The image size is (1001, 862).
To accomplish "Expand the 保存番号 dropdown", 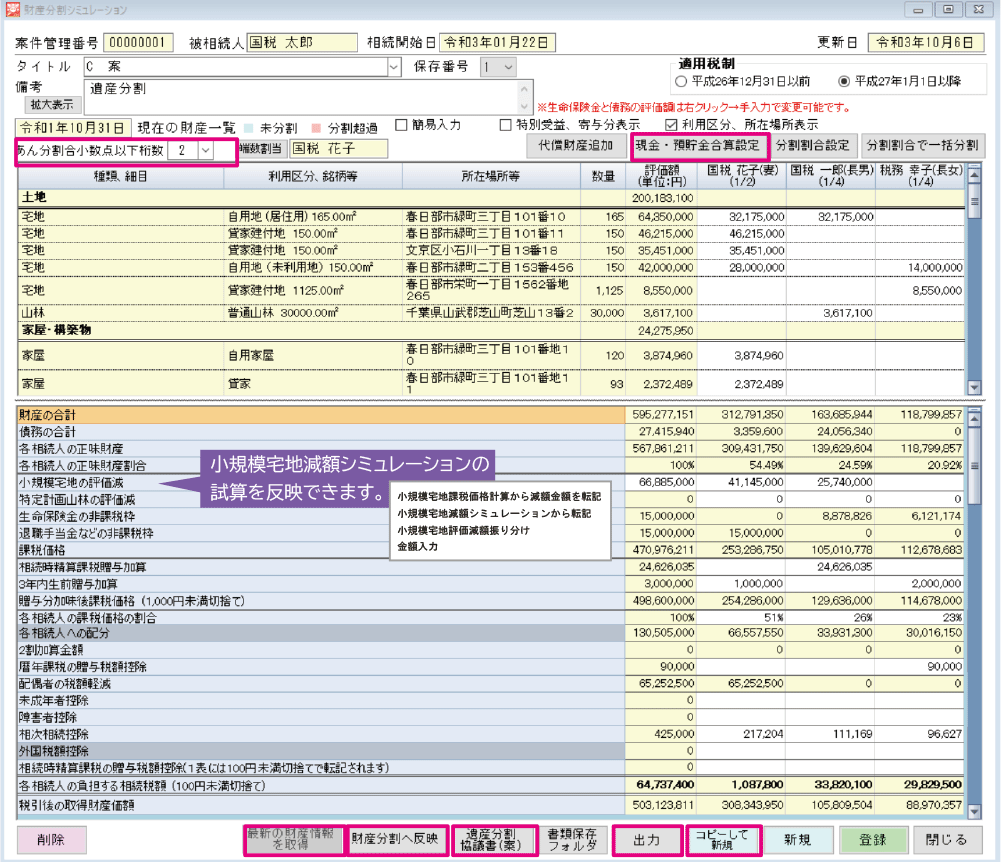I will coord(507,67).
